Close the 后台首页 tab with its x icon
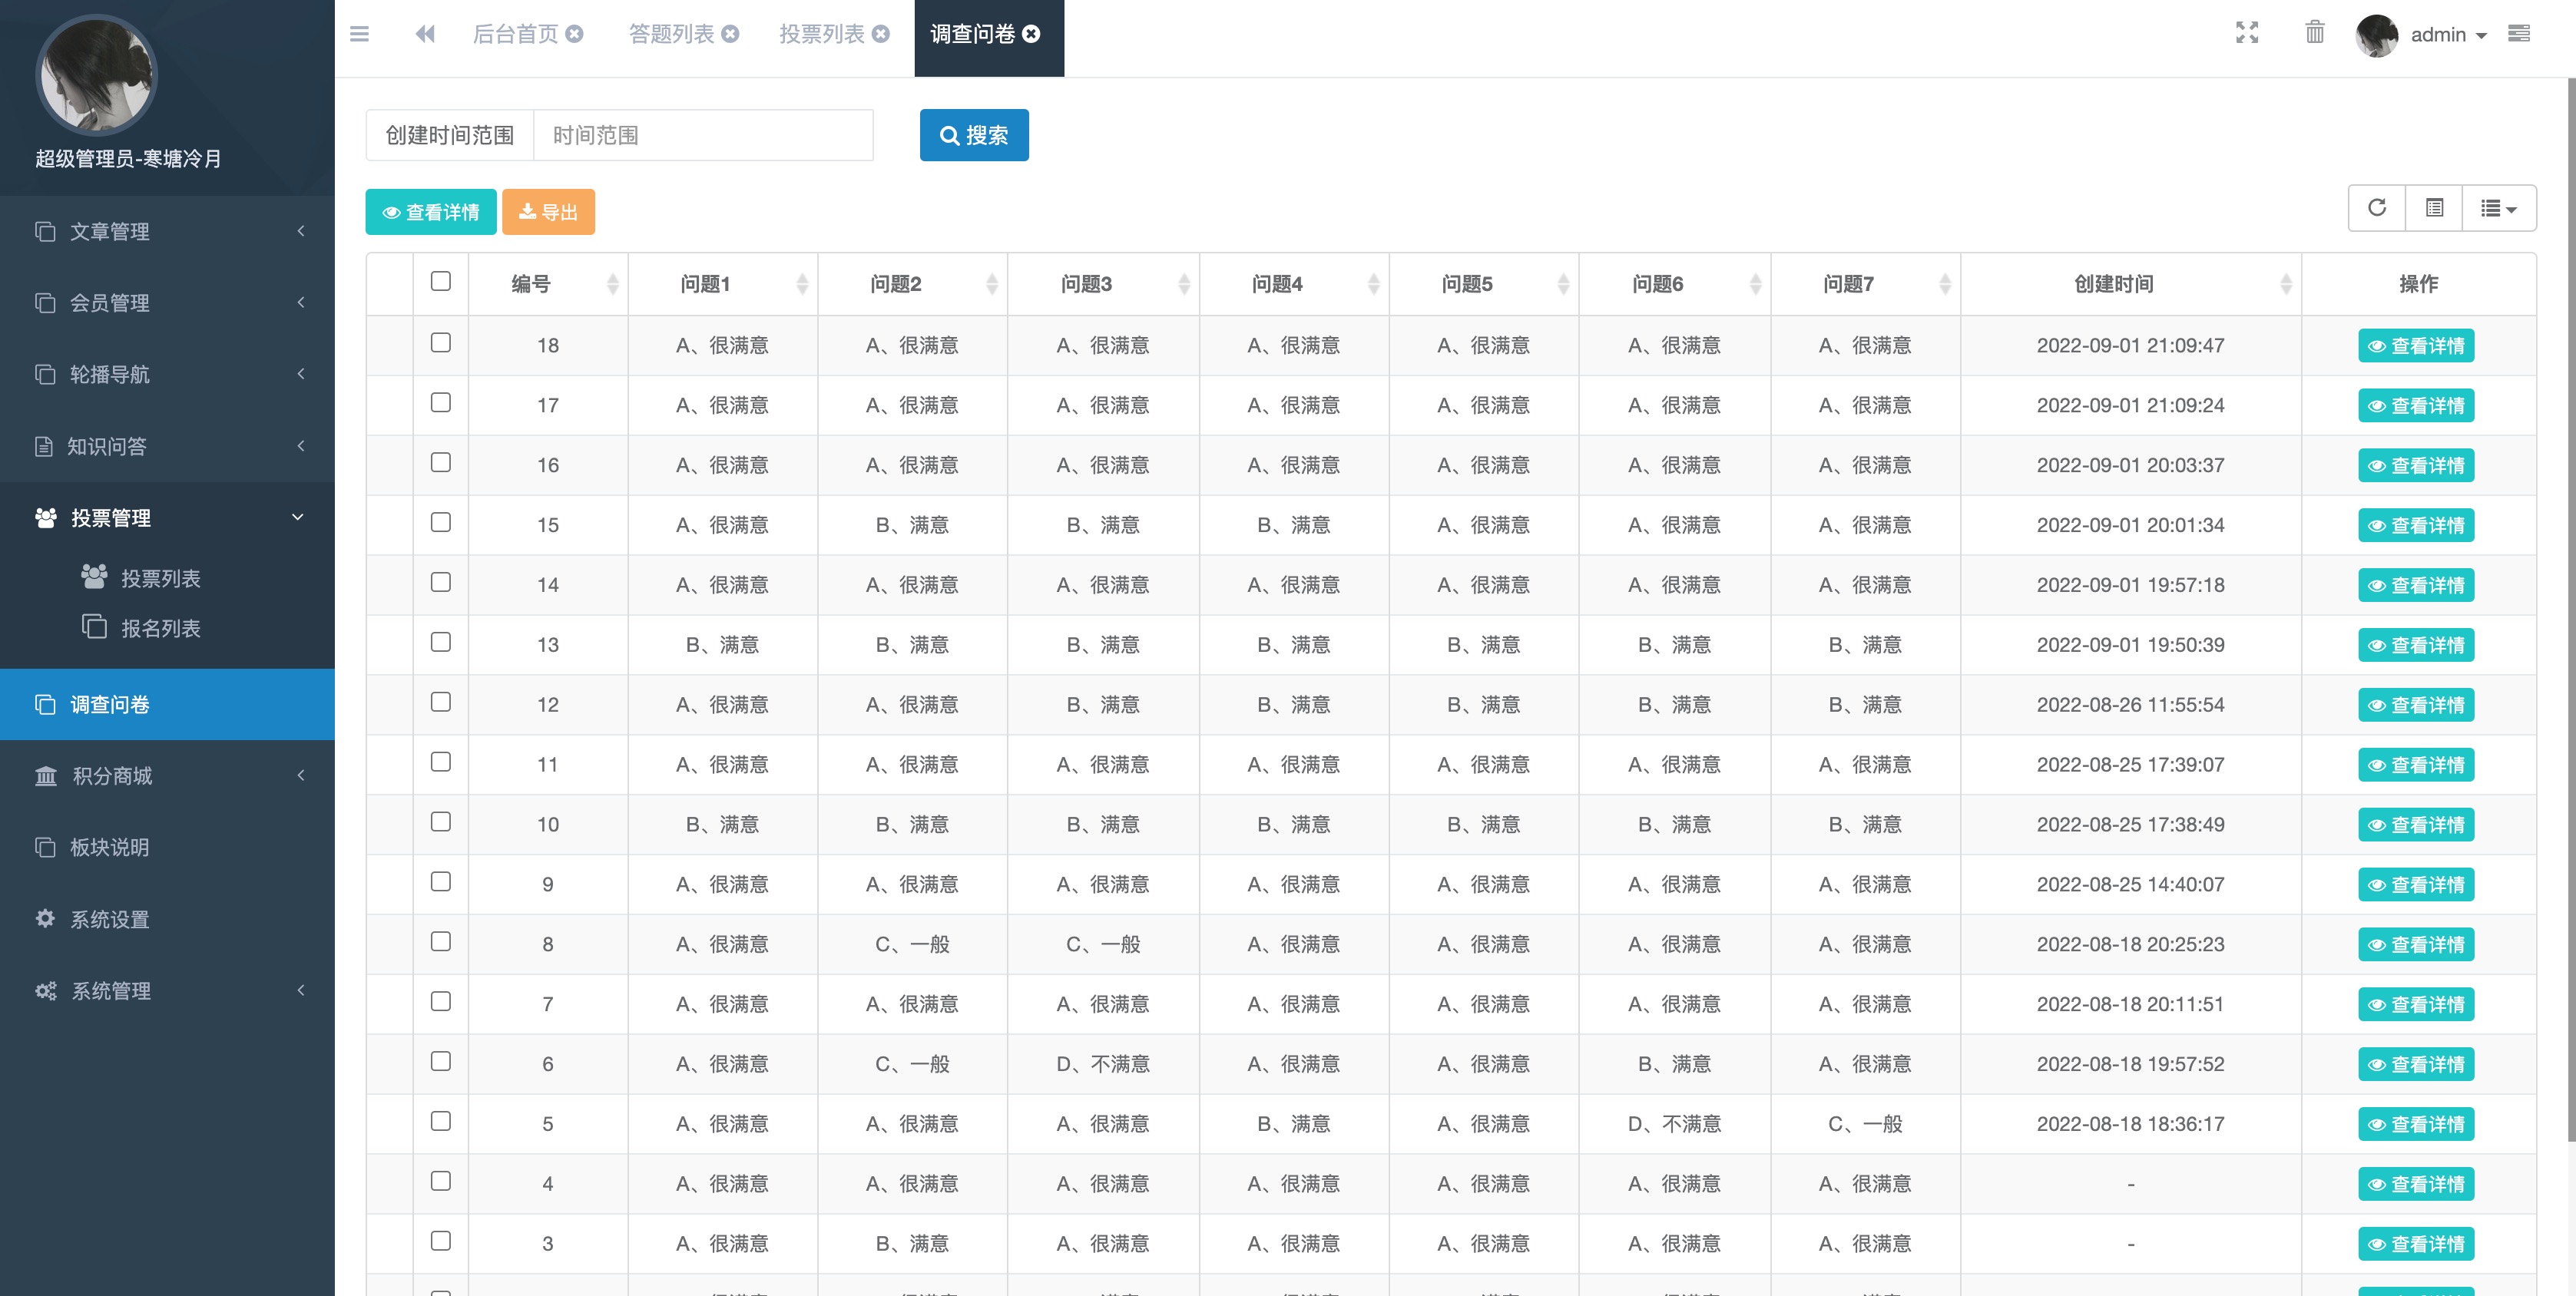The height and width of the screenshot is (1296, 2576). click(575, 34)
